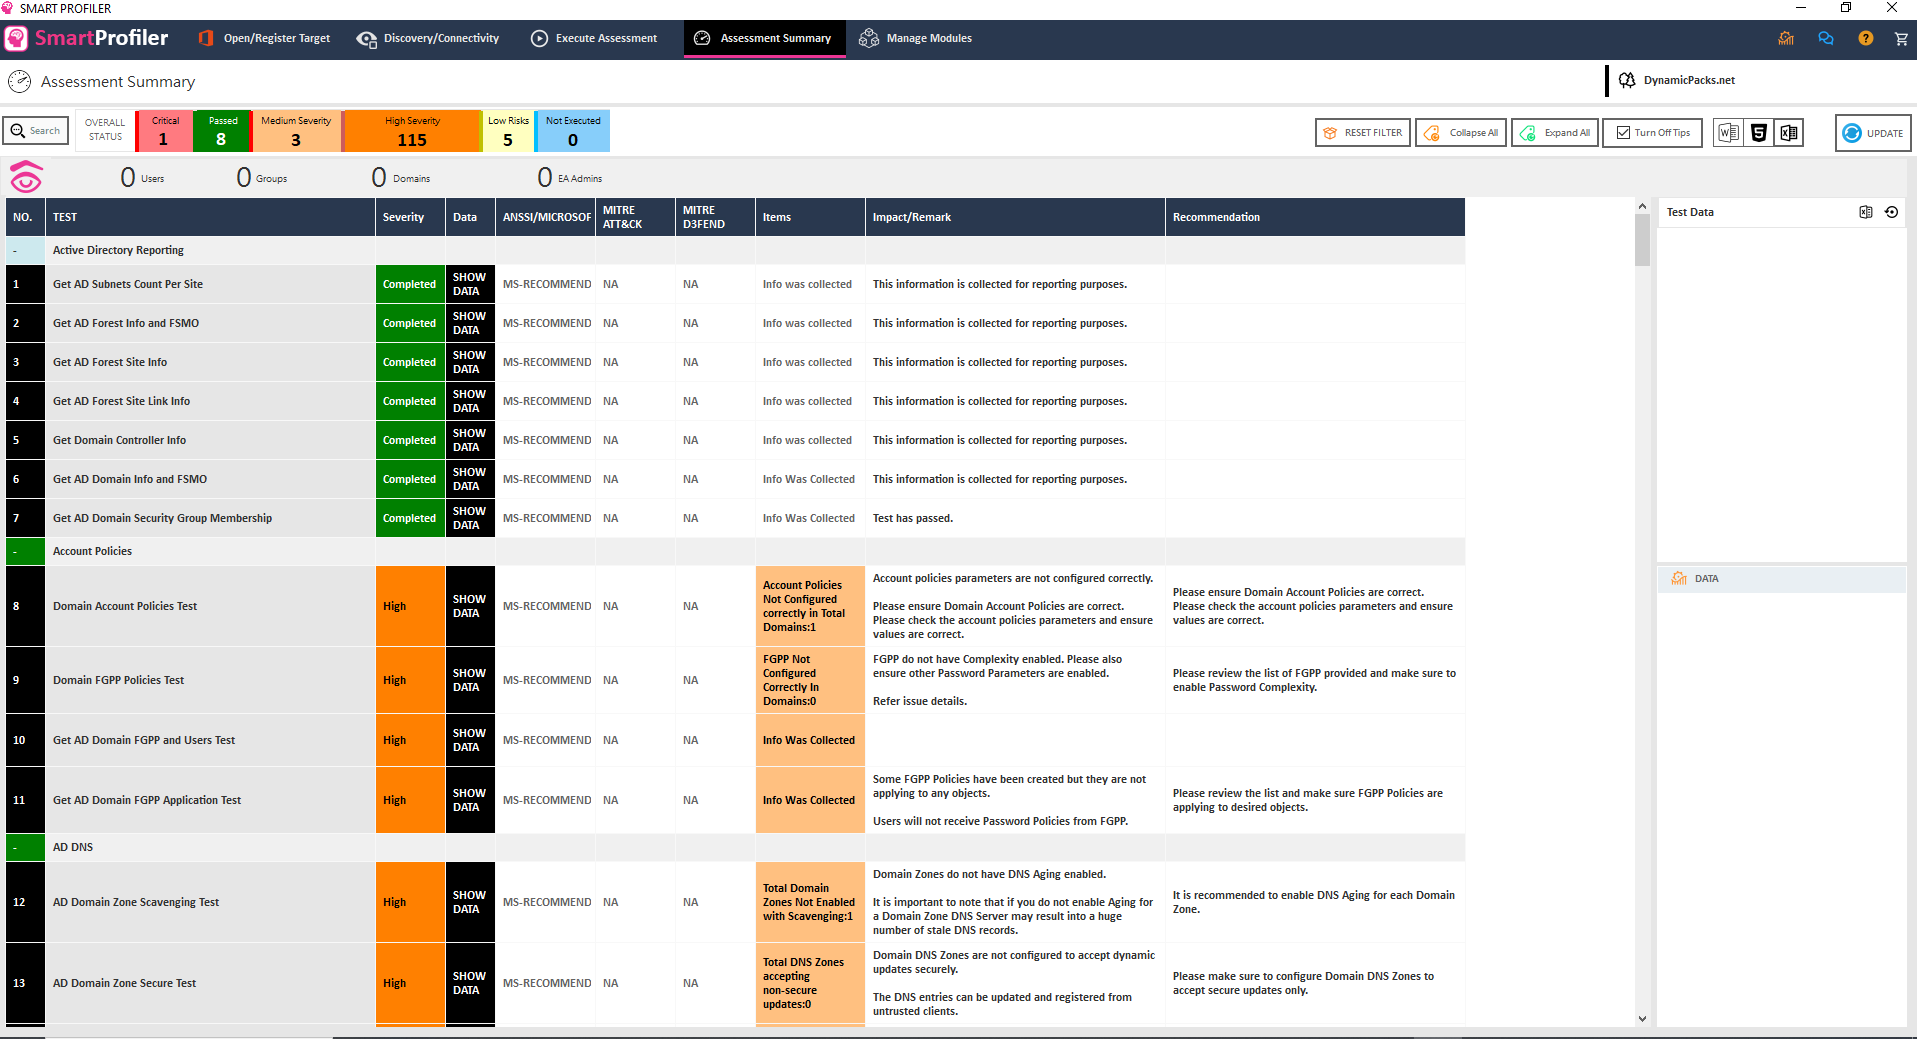Click the pink eye icon

(x=26, y=178)
